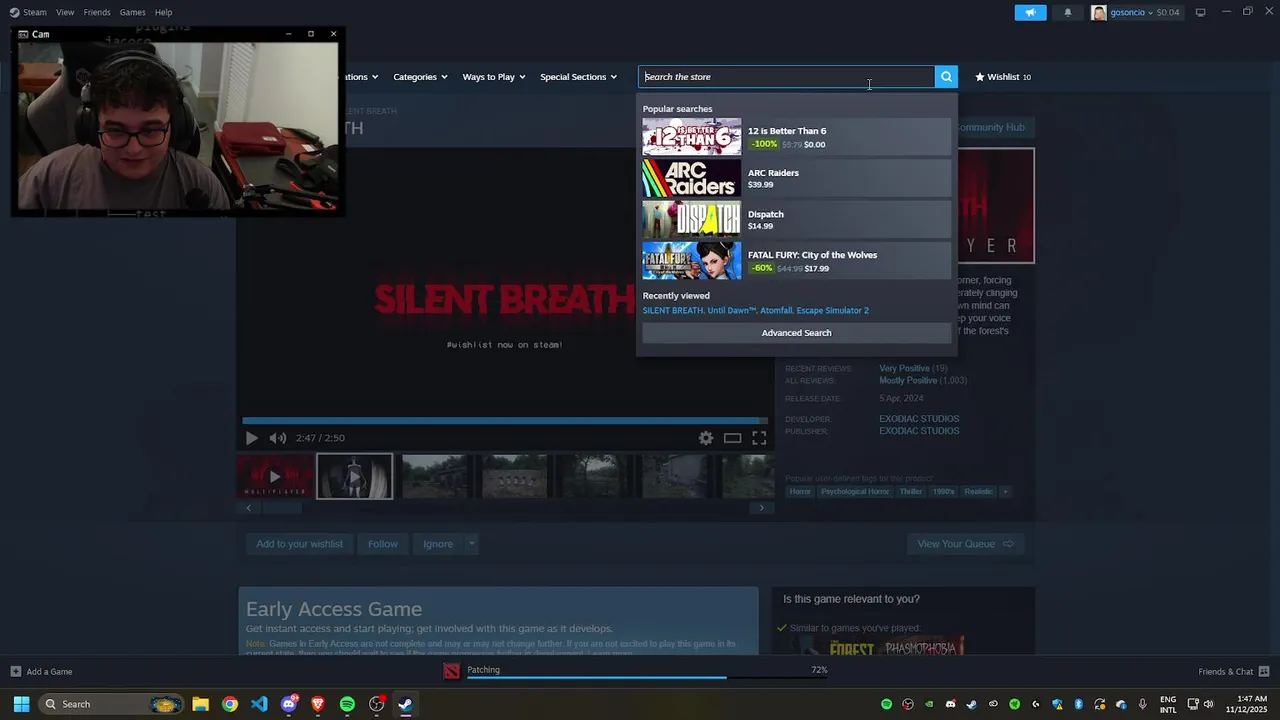
Task: Open the View menu
Action: click(65, 12)
